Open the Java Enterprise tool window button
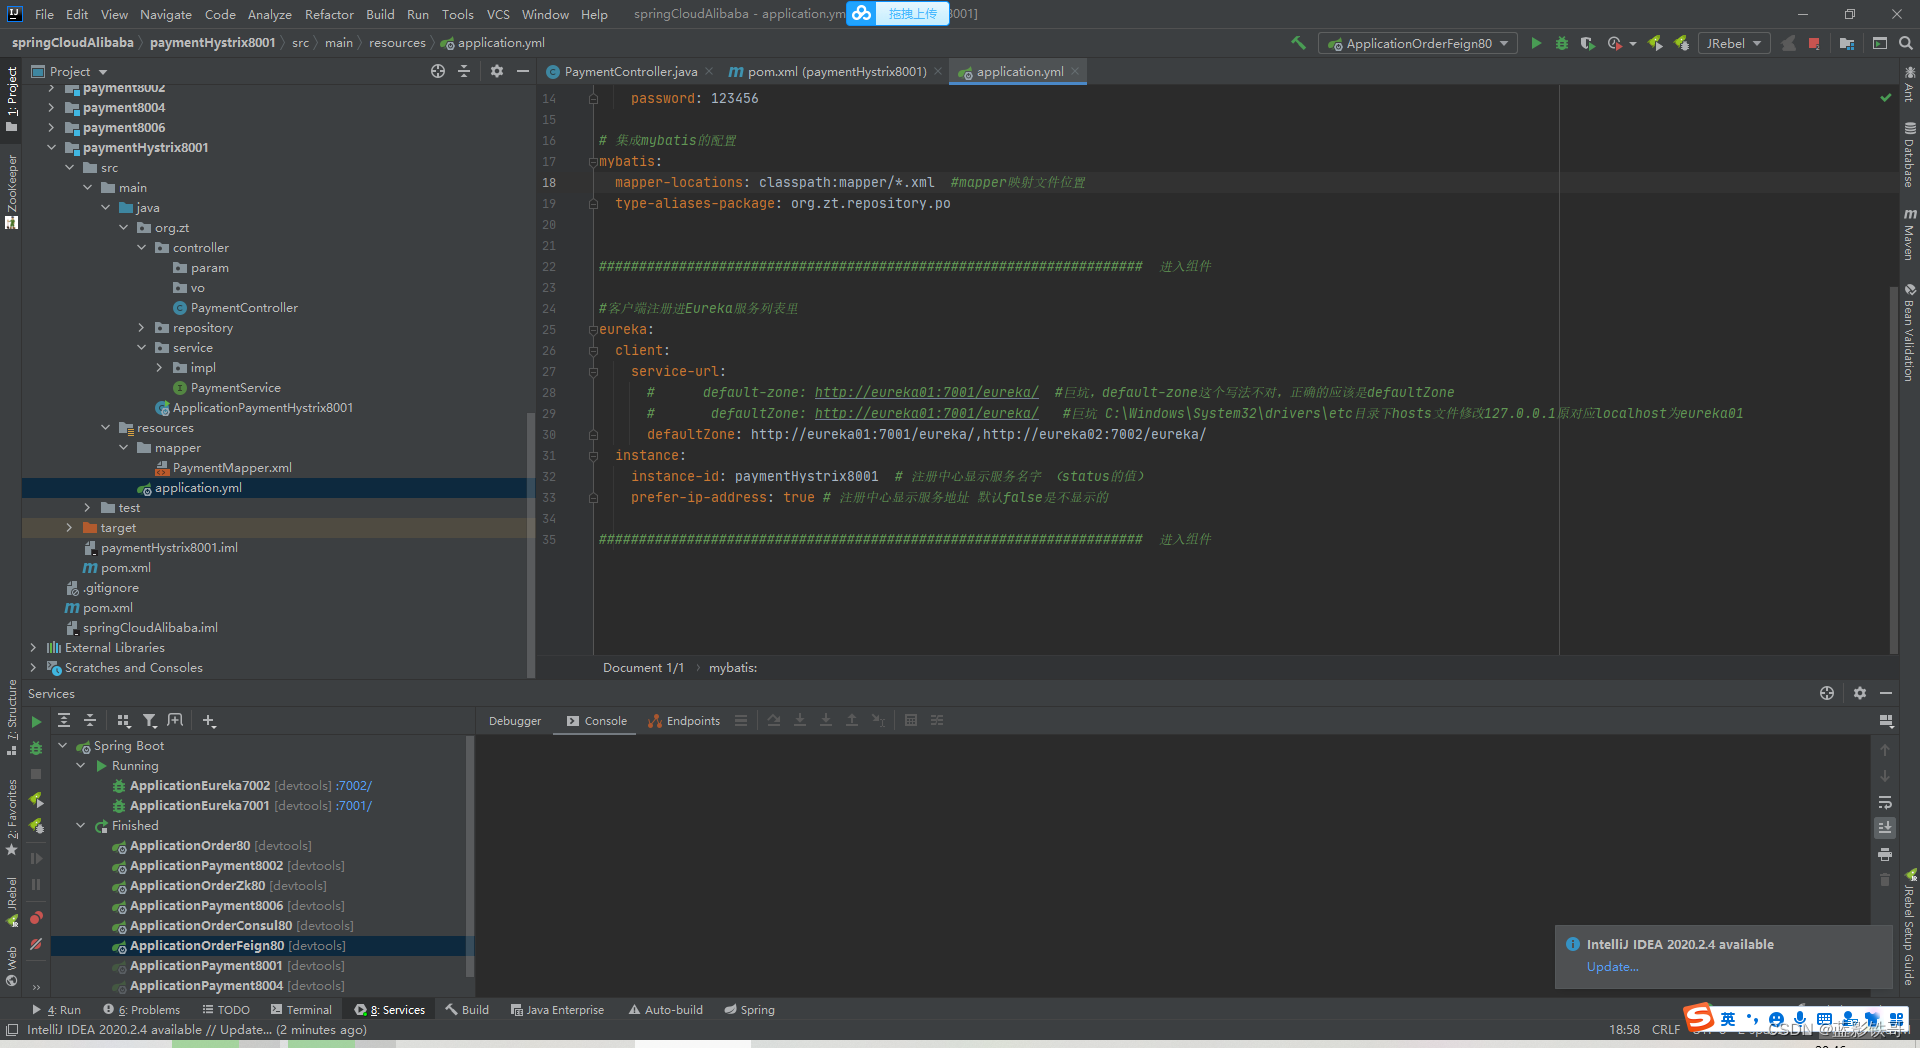This screenshot has width=1920, height=1048. (557, 1010)
